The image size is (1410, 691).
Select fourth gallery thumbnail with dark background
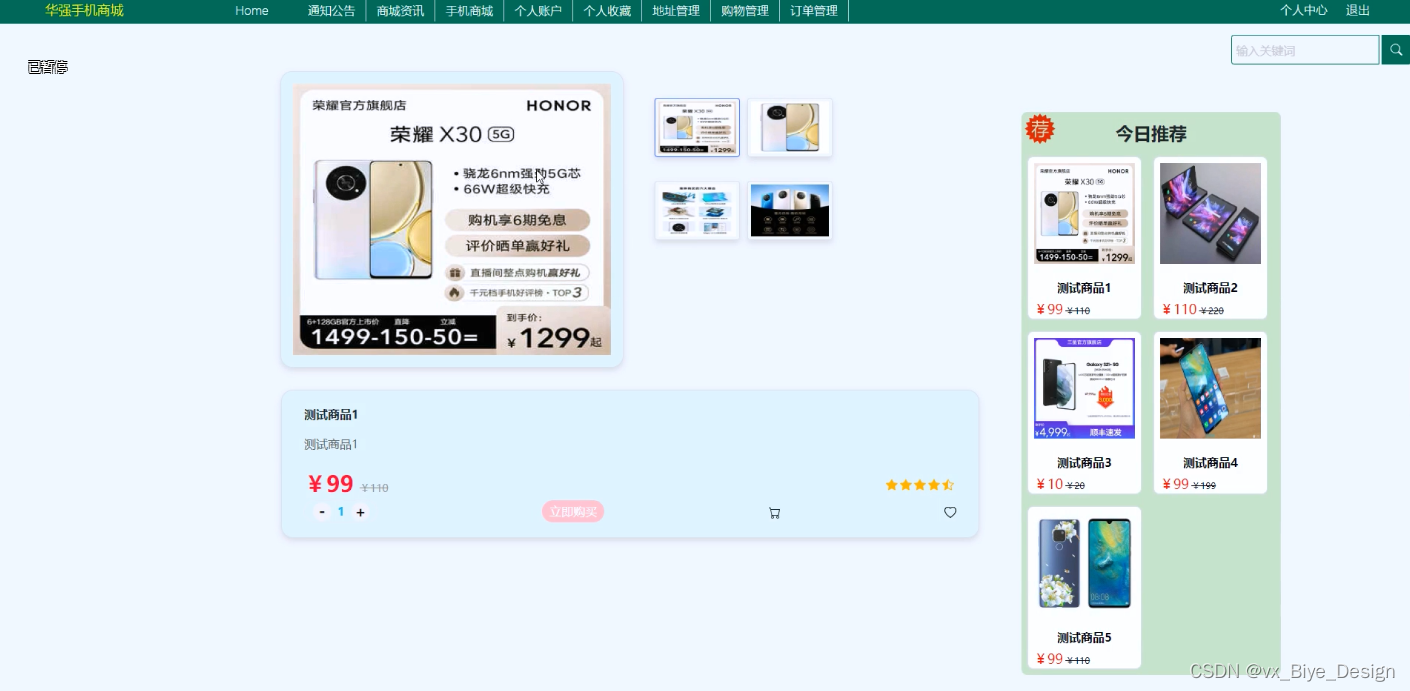(790, 211)
